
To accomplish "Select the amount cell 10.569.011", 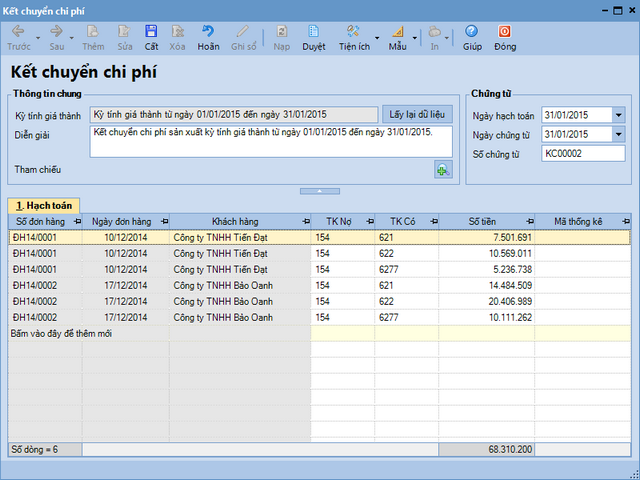I will click(x=487, y=253).
